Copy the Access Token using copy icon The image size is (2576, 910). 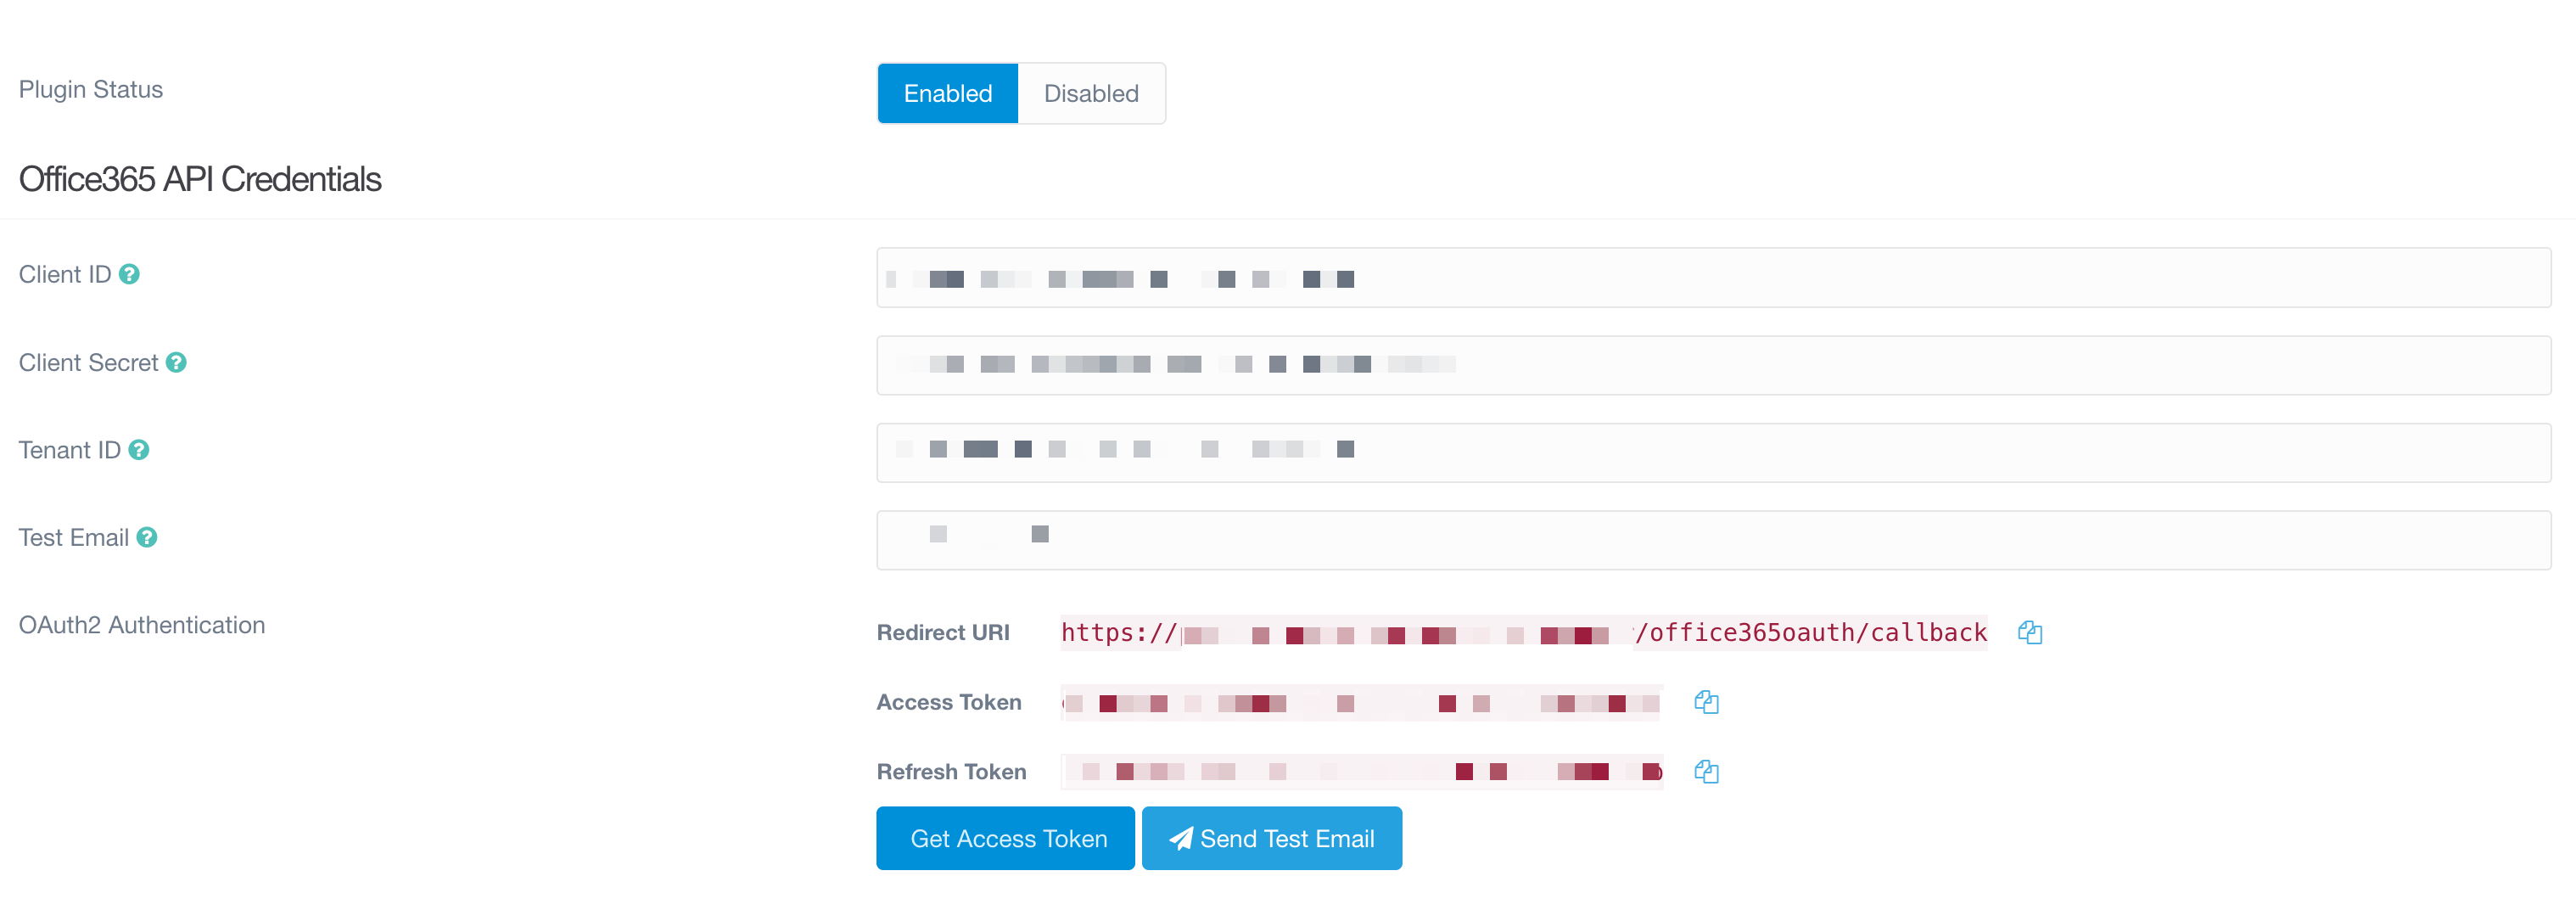(x=1706, y=702)
